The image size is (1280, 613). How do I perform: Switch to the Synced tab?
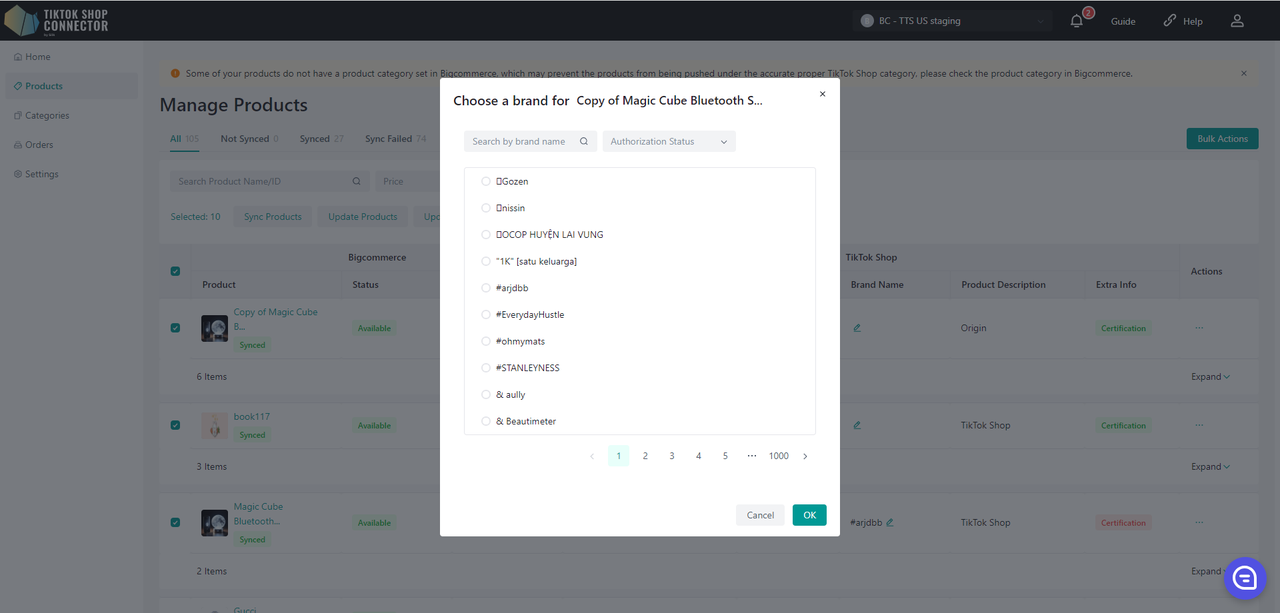(x=321, y=139)
